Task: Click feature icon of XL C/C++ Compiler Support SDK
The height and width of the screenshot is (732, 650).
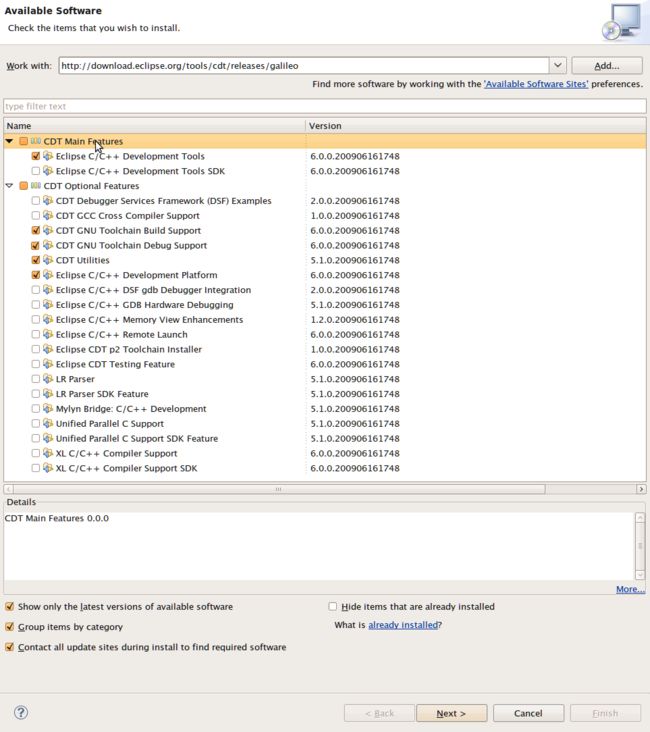Action: pos(48,468)
